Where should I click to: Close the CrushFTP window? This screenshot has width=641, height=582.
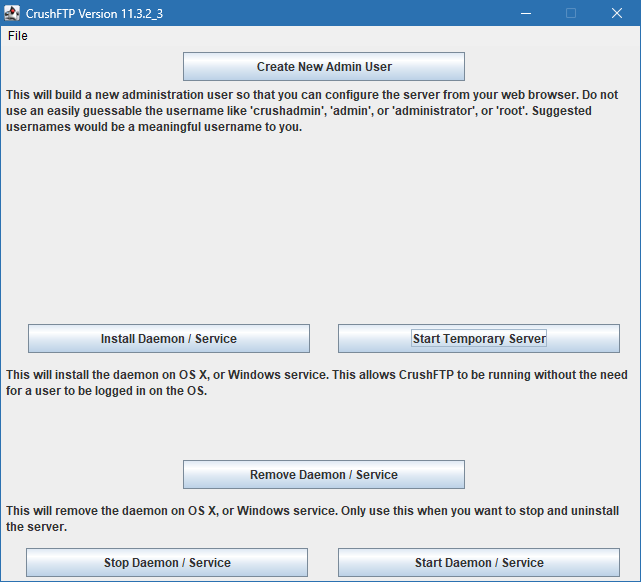pyautogui.click(x=616, y=13)
